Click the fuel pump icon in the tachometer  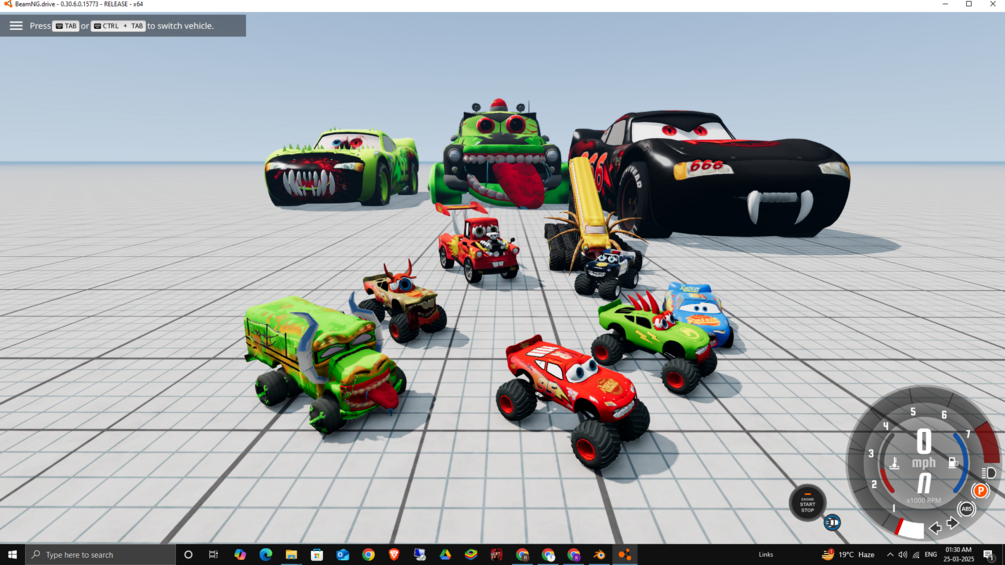point(953,462)
